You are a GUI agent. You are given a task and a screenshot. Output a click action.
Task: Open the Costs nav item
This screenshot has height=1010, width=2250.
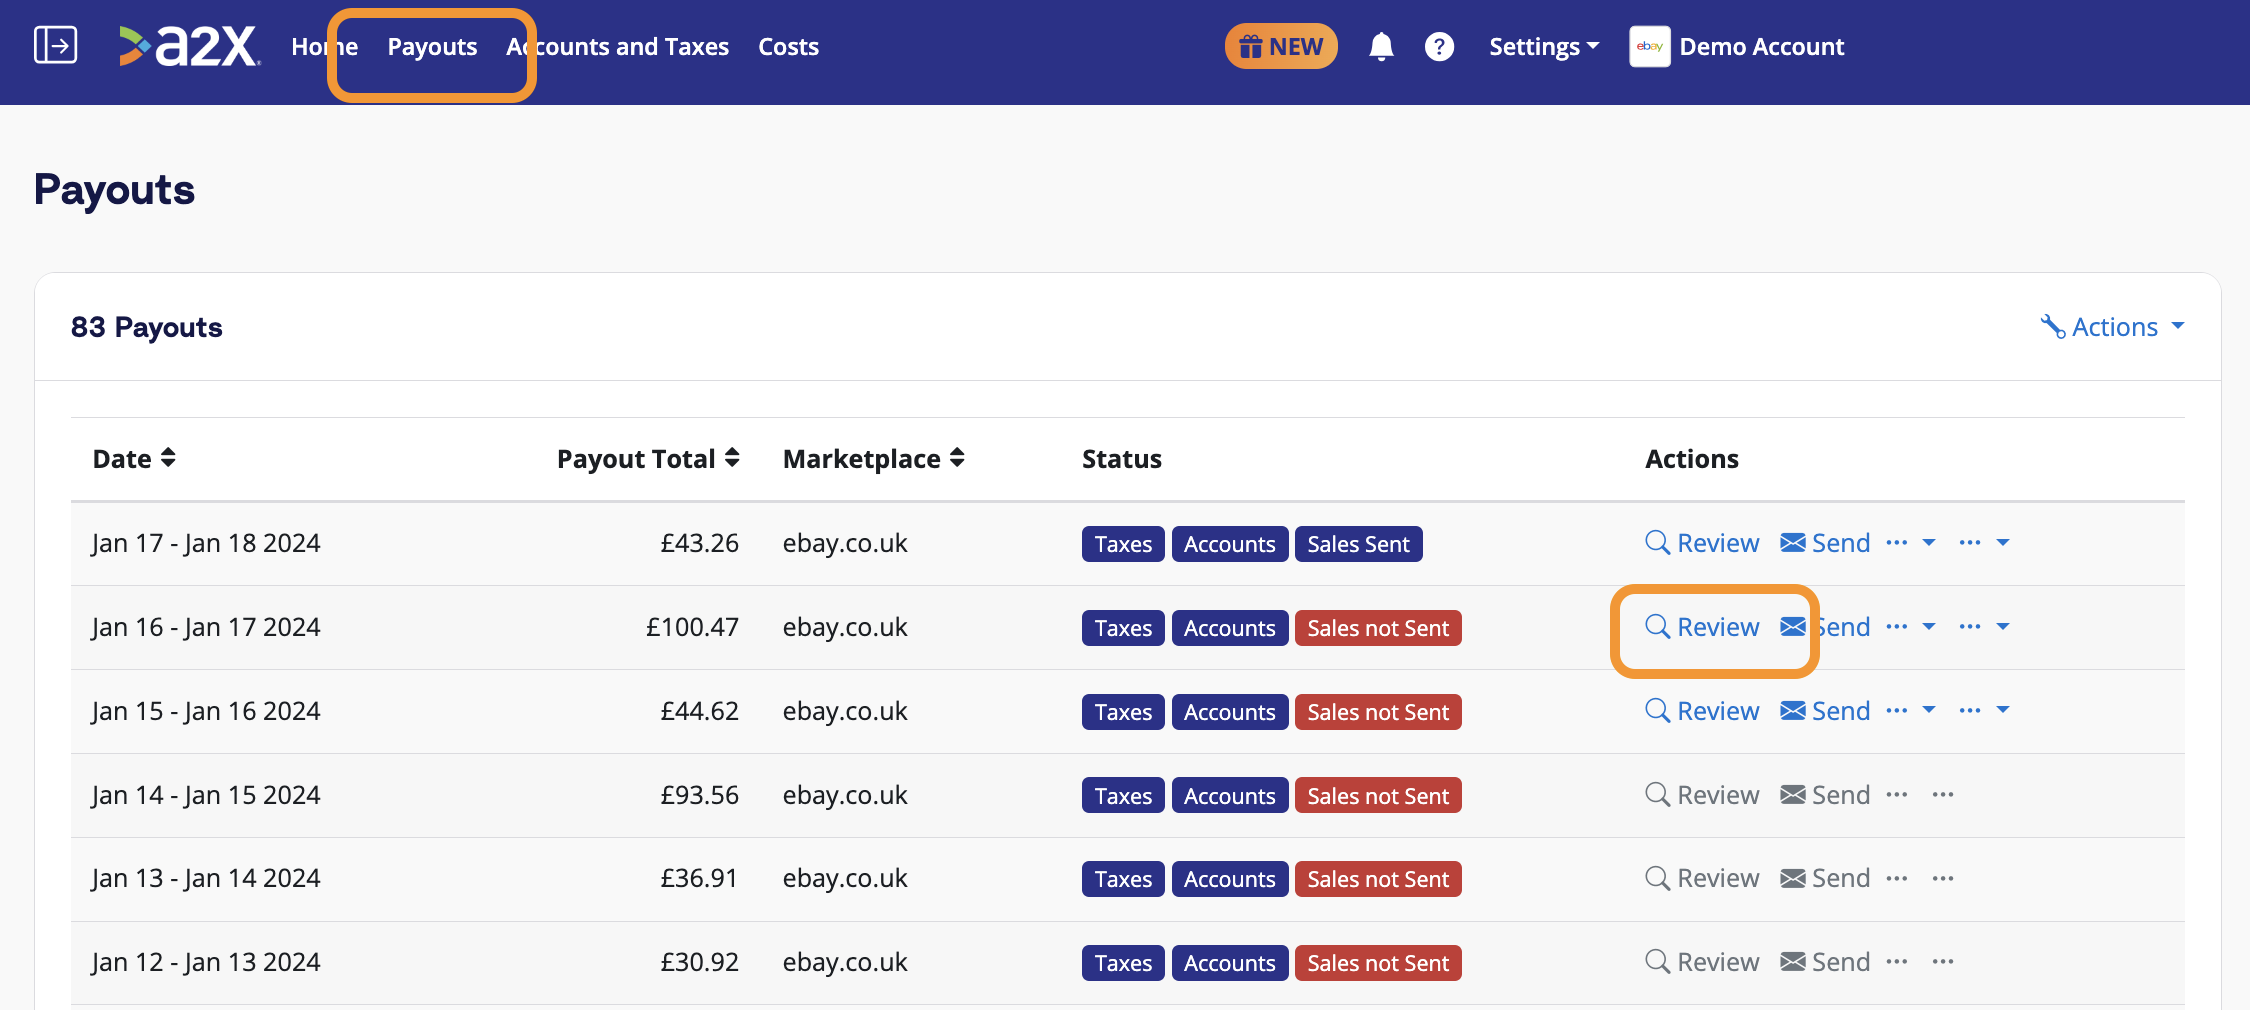[788, 46]
